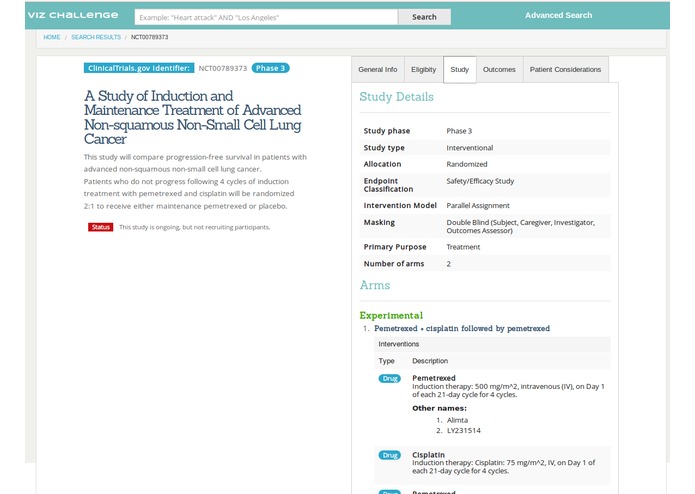Return to SEARCH RESULTS breadcrumb
The width and height of the screenshot is (695, 494).
click(96, 37)
